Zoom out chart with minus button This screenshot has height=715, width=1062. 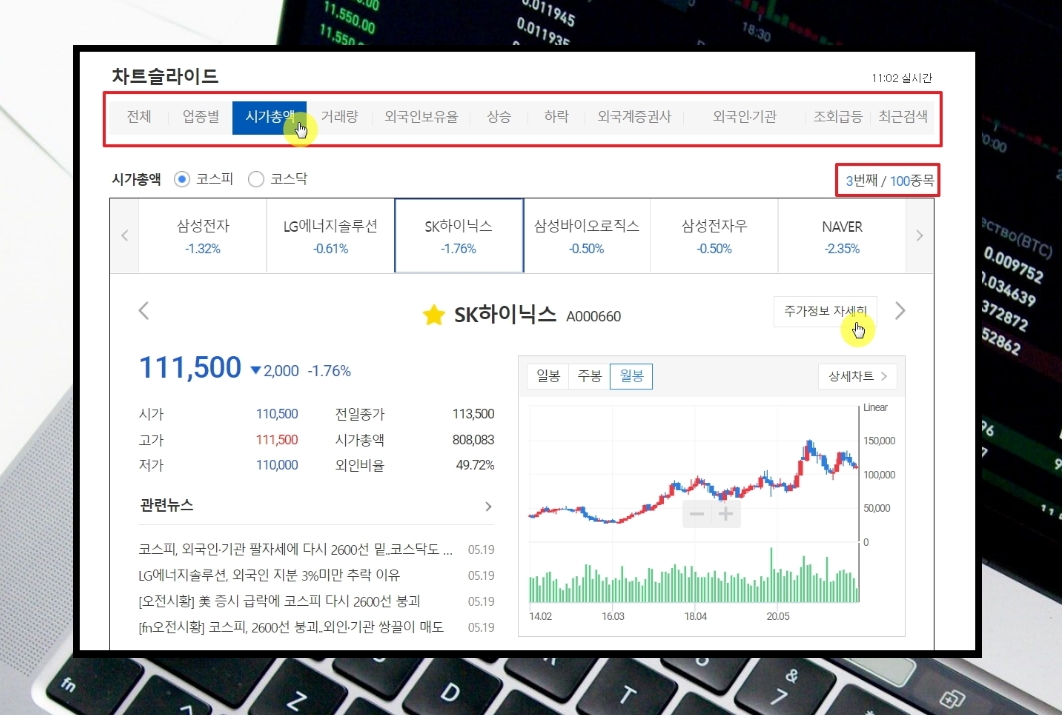click(697, 514)
